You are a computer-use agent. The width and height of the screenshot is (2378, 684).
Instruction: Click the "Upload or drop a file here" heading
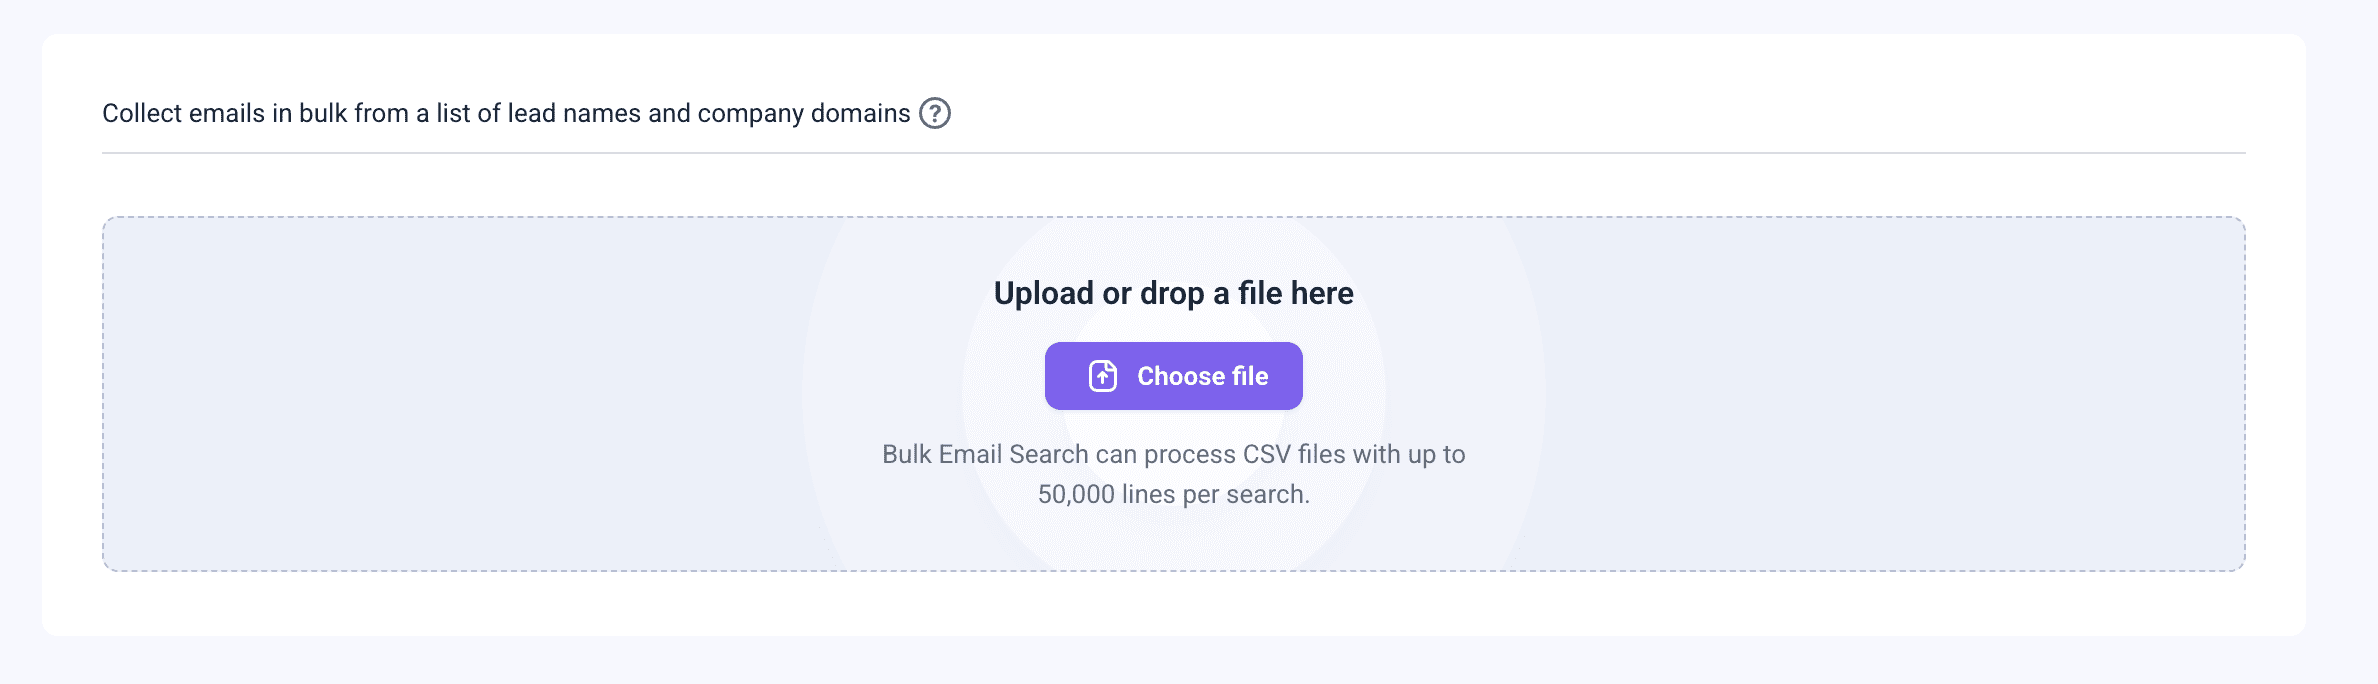pyautogui.click(x=1173, y=293)
